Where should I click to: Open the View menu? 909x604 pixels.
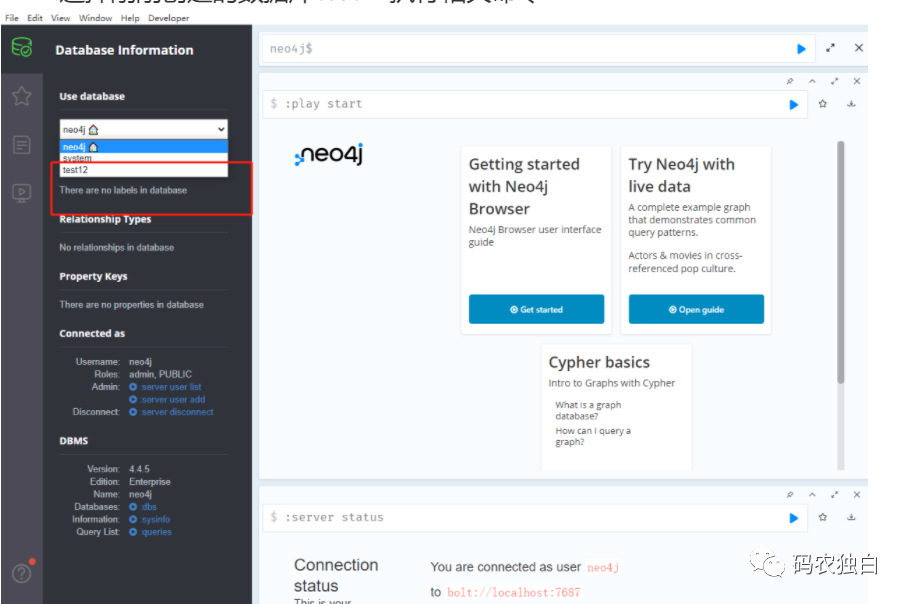60,18
